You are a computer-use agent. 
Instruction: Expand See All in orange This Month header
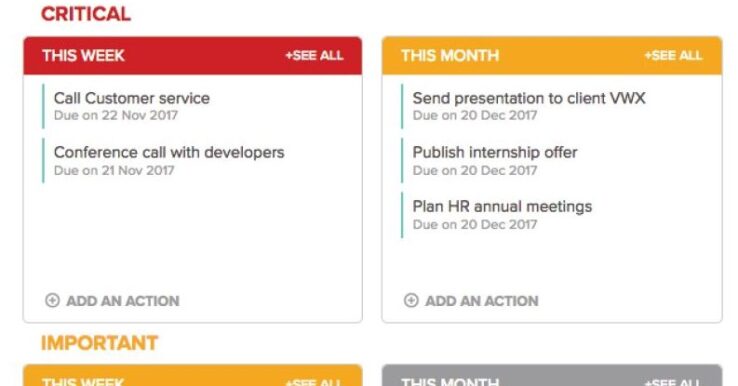(x=673, y=56)
